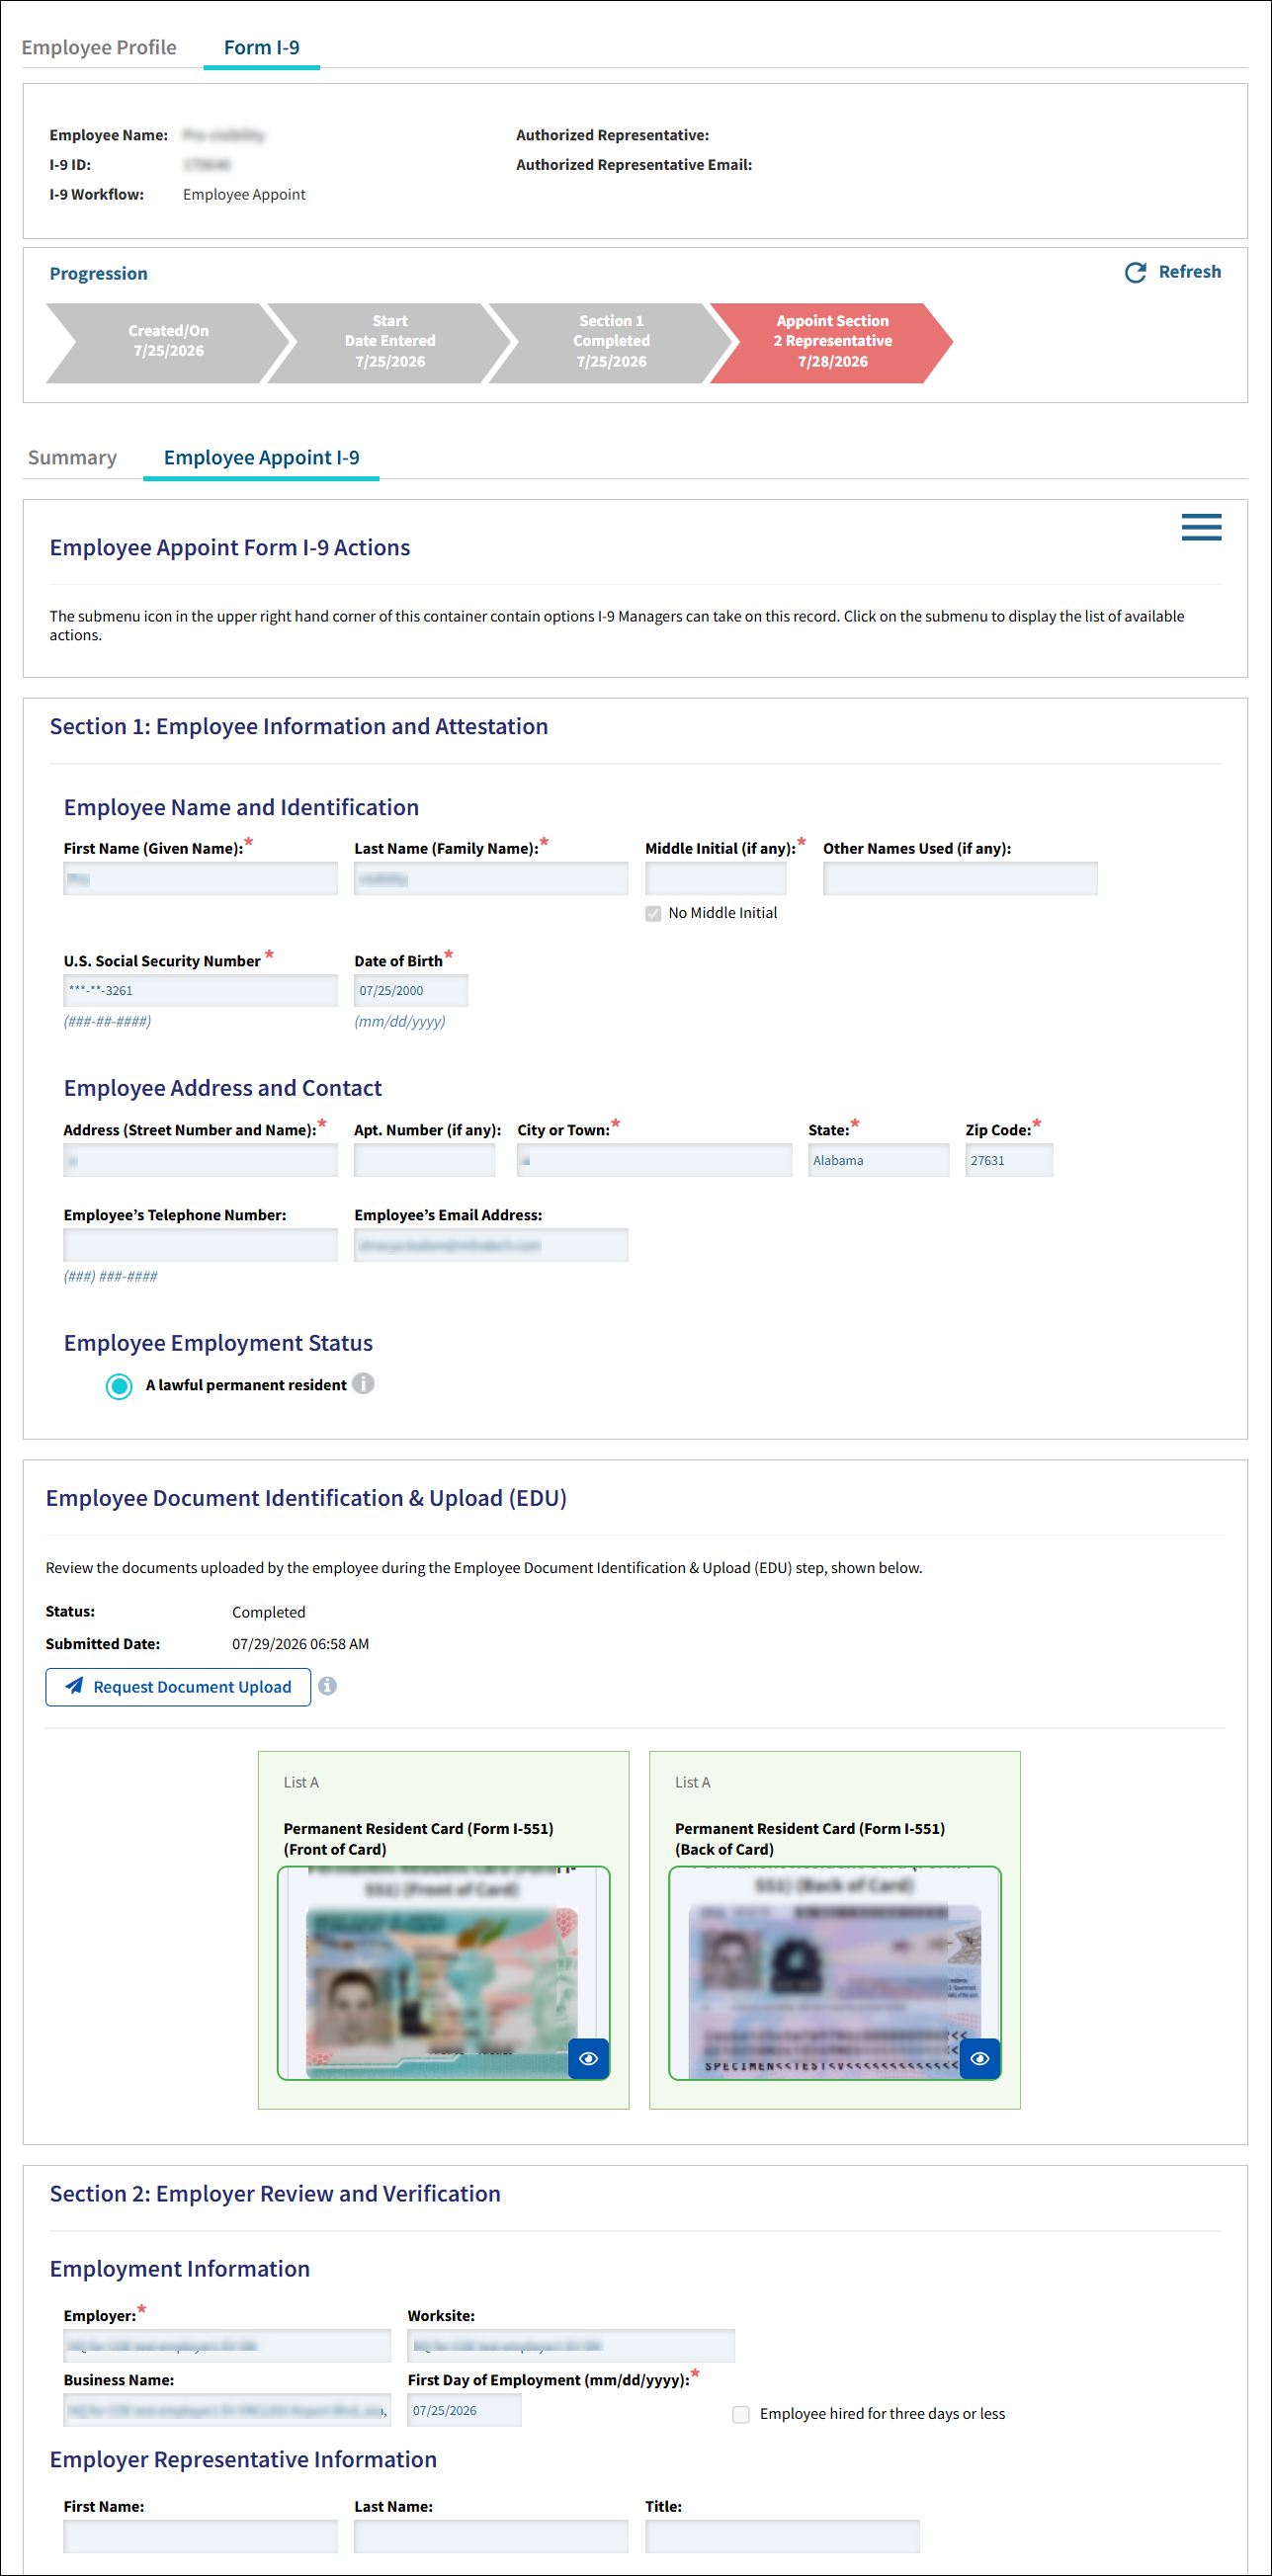Click the First Day of Employment field

click(x=464, y=2410)
